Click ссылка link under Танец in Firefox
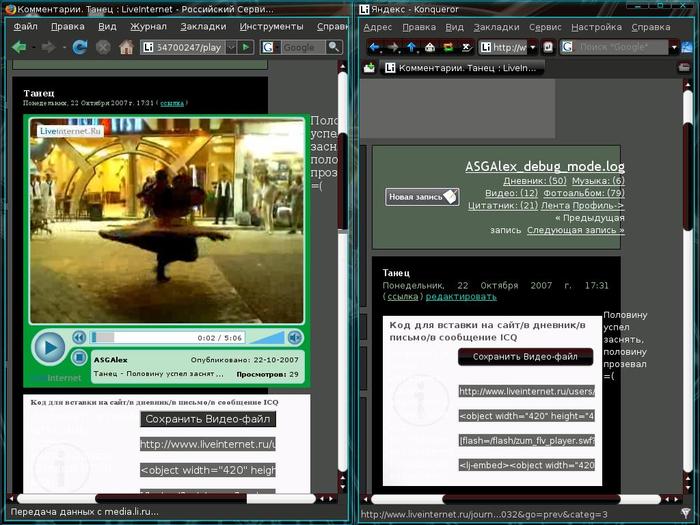 tap(172, 103)
